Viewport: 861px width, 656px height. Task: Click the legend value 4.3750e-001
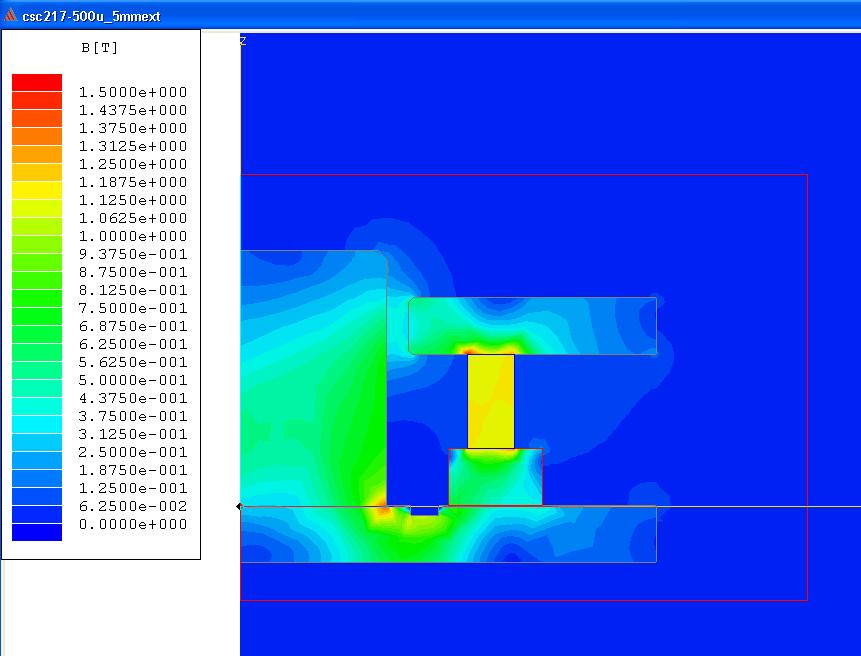click(133, 399)
